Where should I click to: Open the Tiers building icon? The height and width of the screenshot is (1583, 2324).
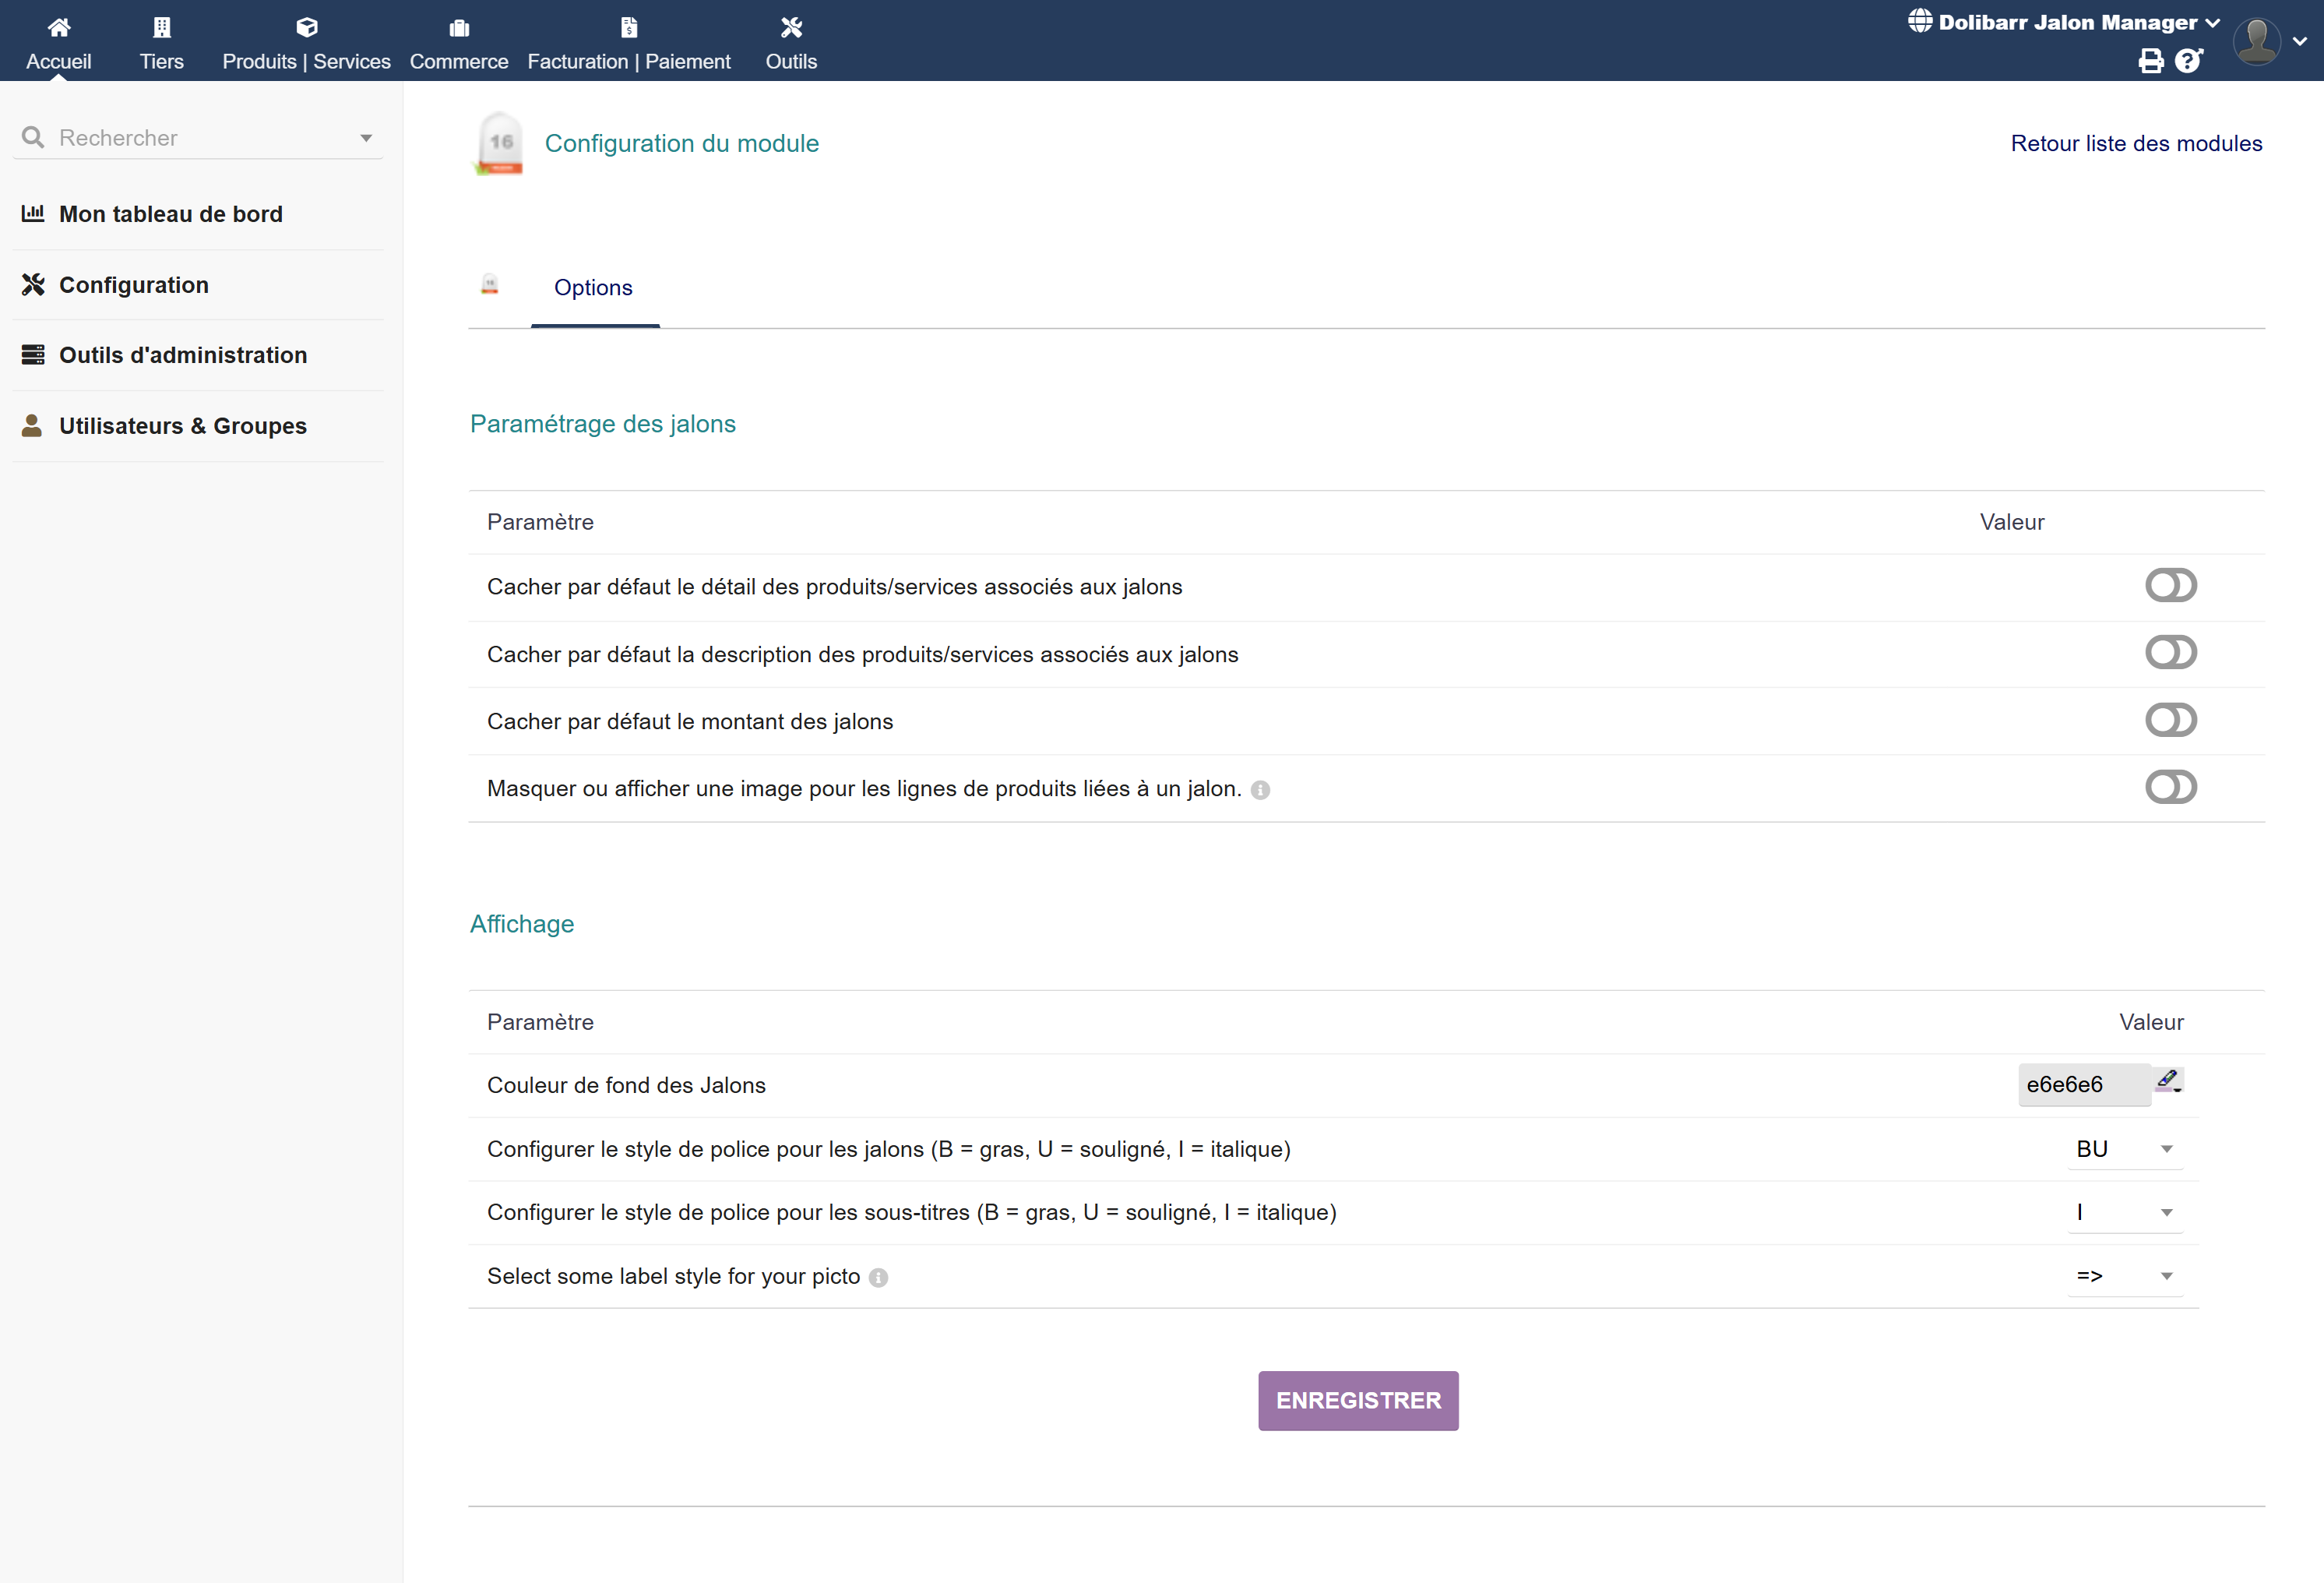click(x=162, y=27)
